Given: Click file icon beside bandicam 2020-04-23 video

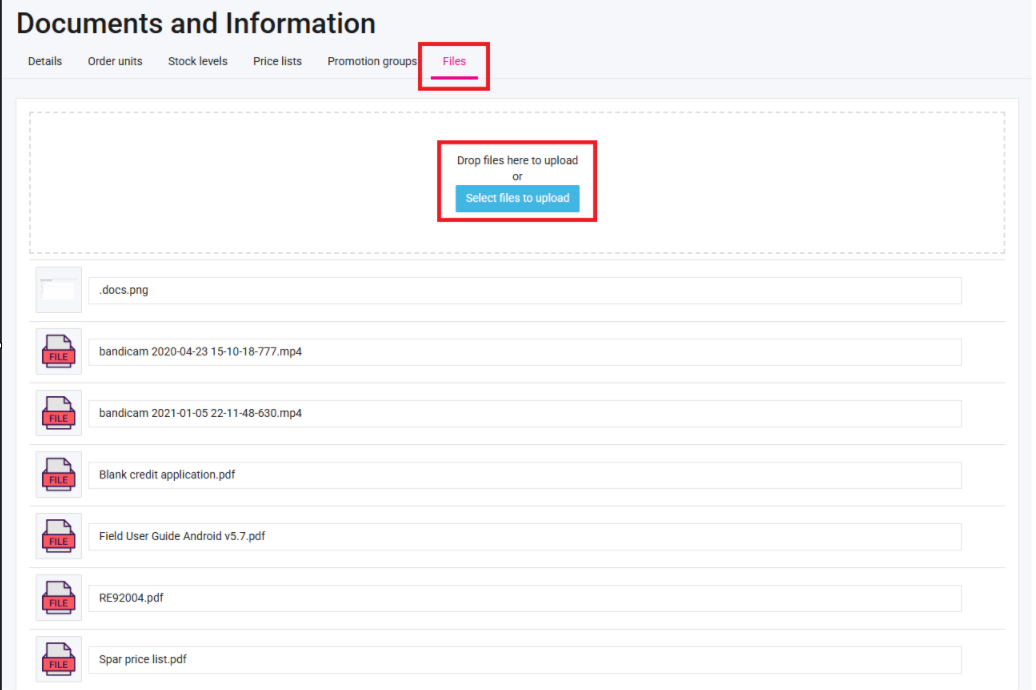Looking at the screenshot, I should coord(58,352).
